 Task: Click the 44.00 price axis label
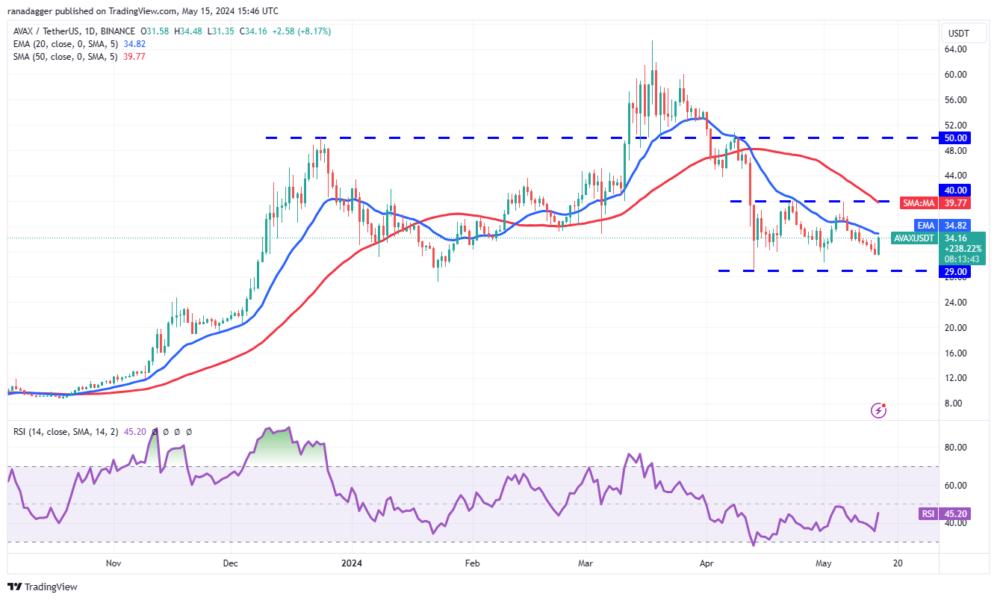point(956,175)
